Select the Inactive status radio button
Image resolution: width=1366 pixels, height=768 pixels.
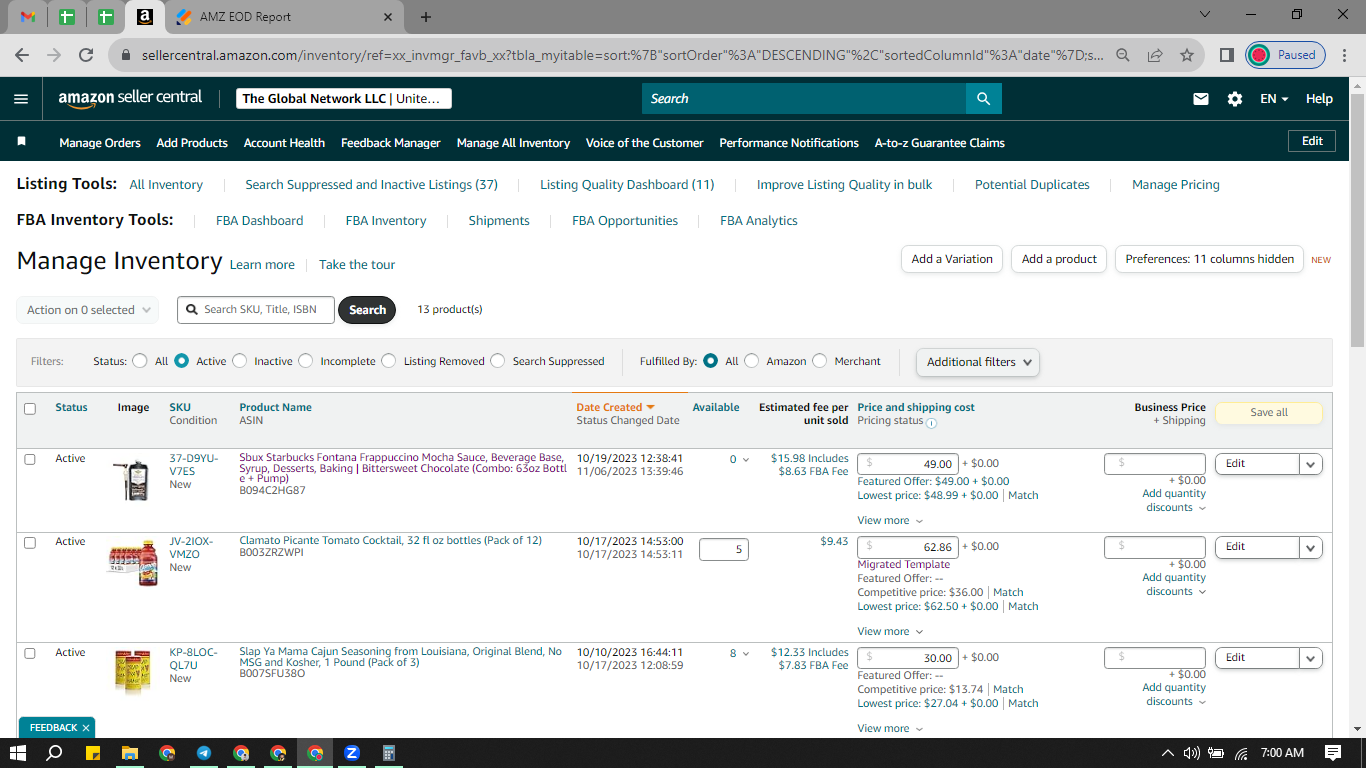pyautogui.click(x=239, y=361)
